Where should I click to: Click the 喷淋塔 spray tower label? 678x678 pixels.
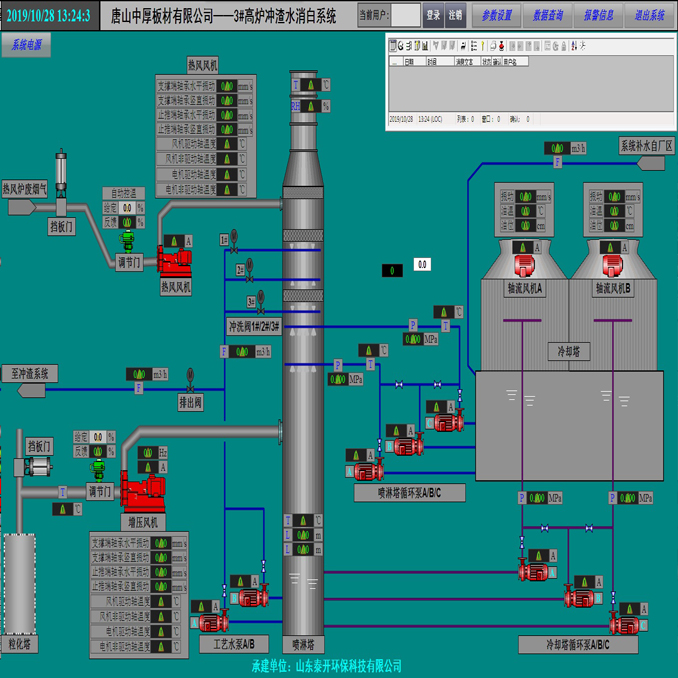(x=303, y=645)
